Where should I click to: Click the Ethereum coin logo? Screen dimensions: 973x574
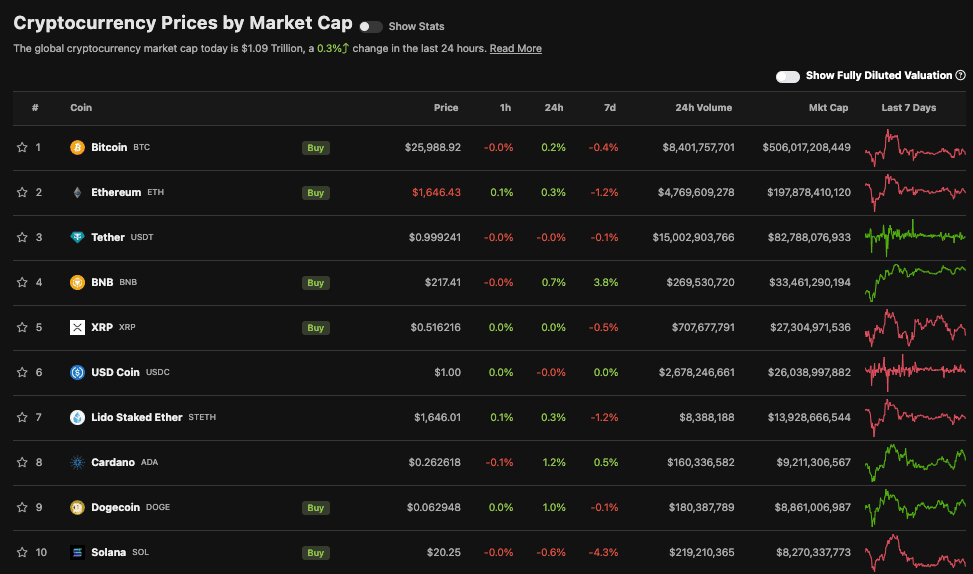(x=77, y=192)
